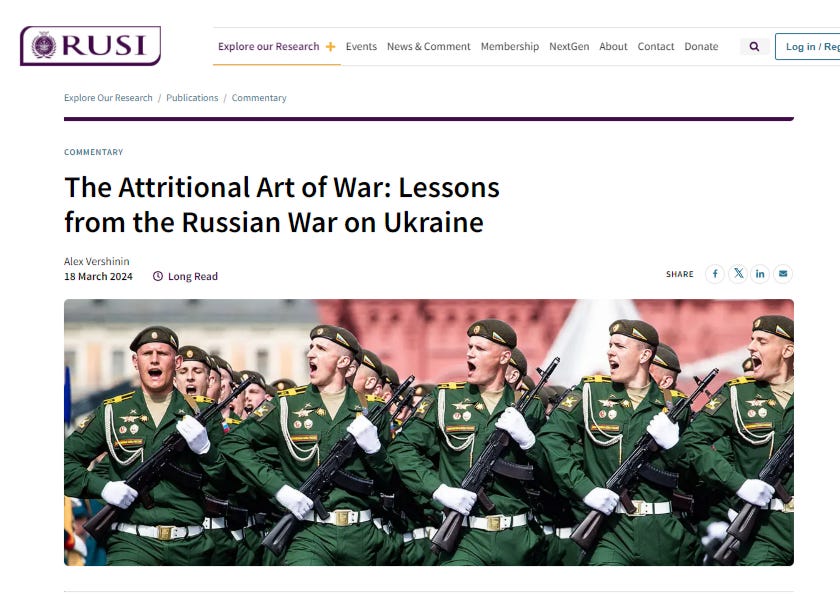Click the date 18 March 2024
This screenshot has width=840, height=597.
98,276
